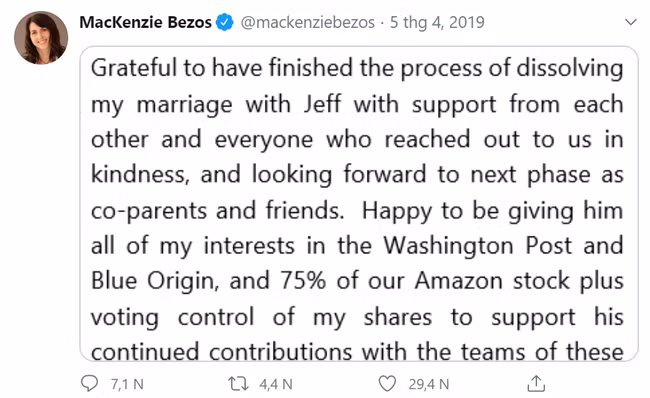Image resolution: width=650 pixels, height=398 pixels.
Task: Visit the @mackenziebezos handle link
Action: (308, 22)
